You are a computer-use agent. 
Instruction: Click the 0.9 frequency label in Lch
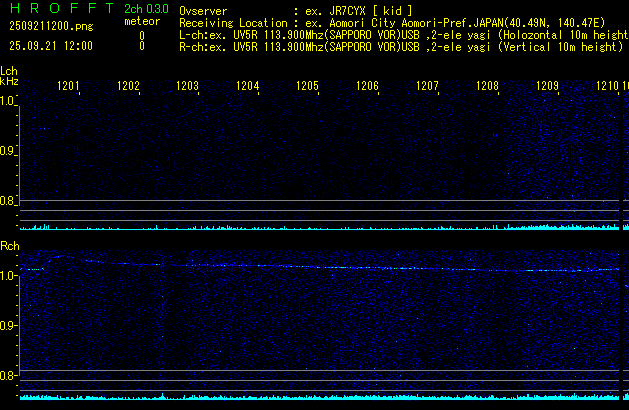point(8,151)
